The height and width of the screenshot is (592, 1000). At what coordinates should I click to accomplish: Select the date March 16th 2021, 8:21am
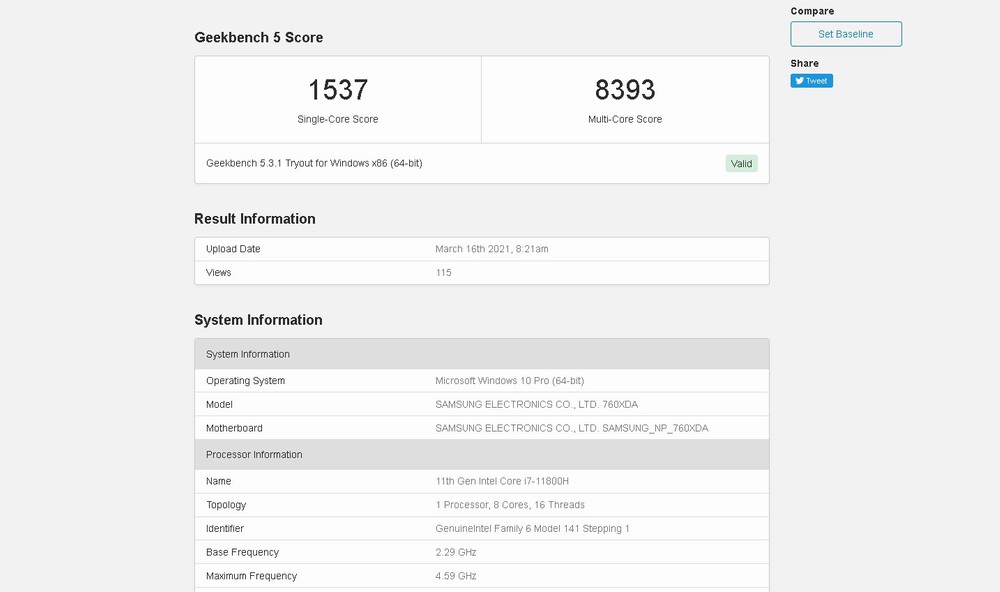492,249
